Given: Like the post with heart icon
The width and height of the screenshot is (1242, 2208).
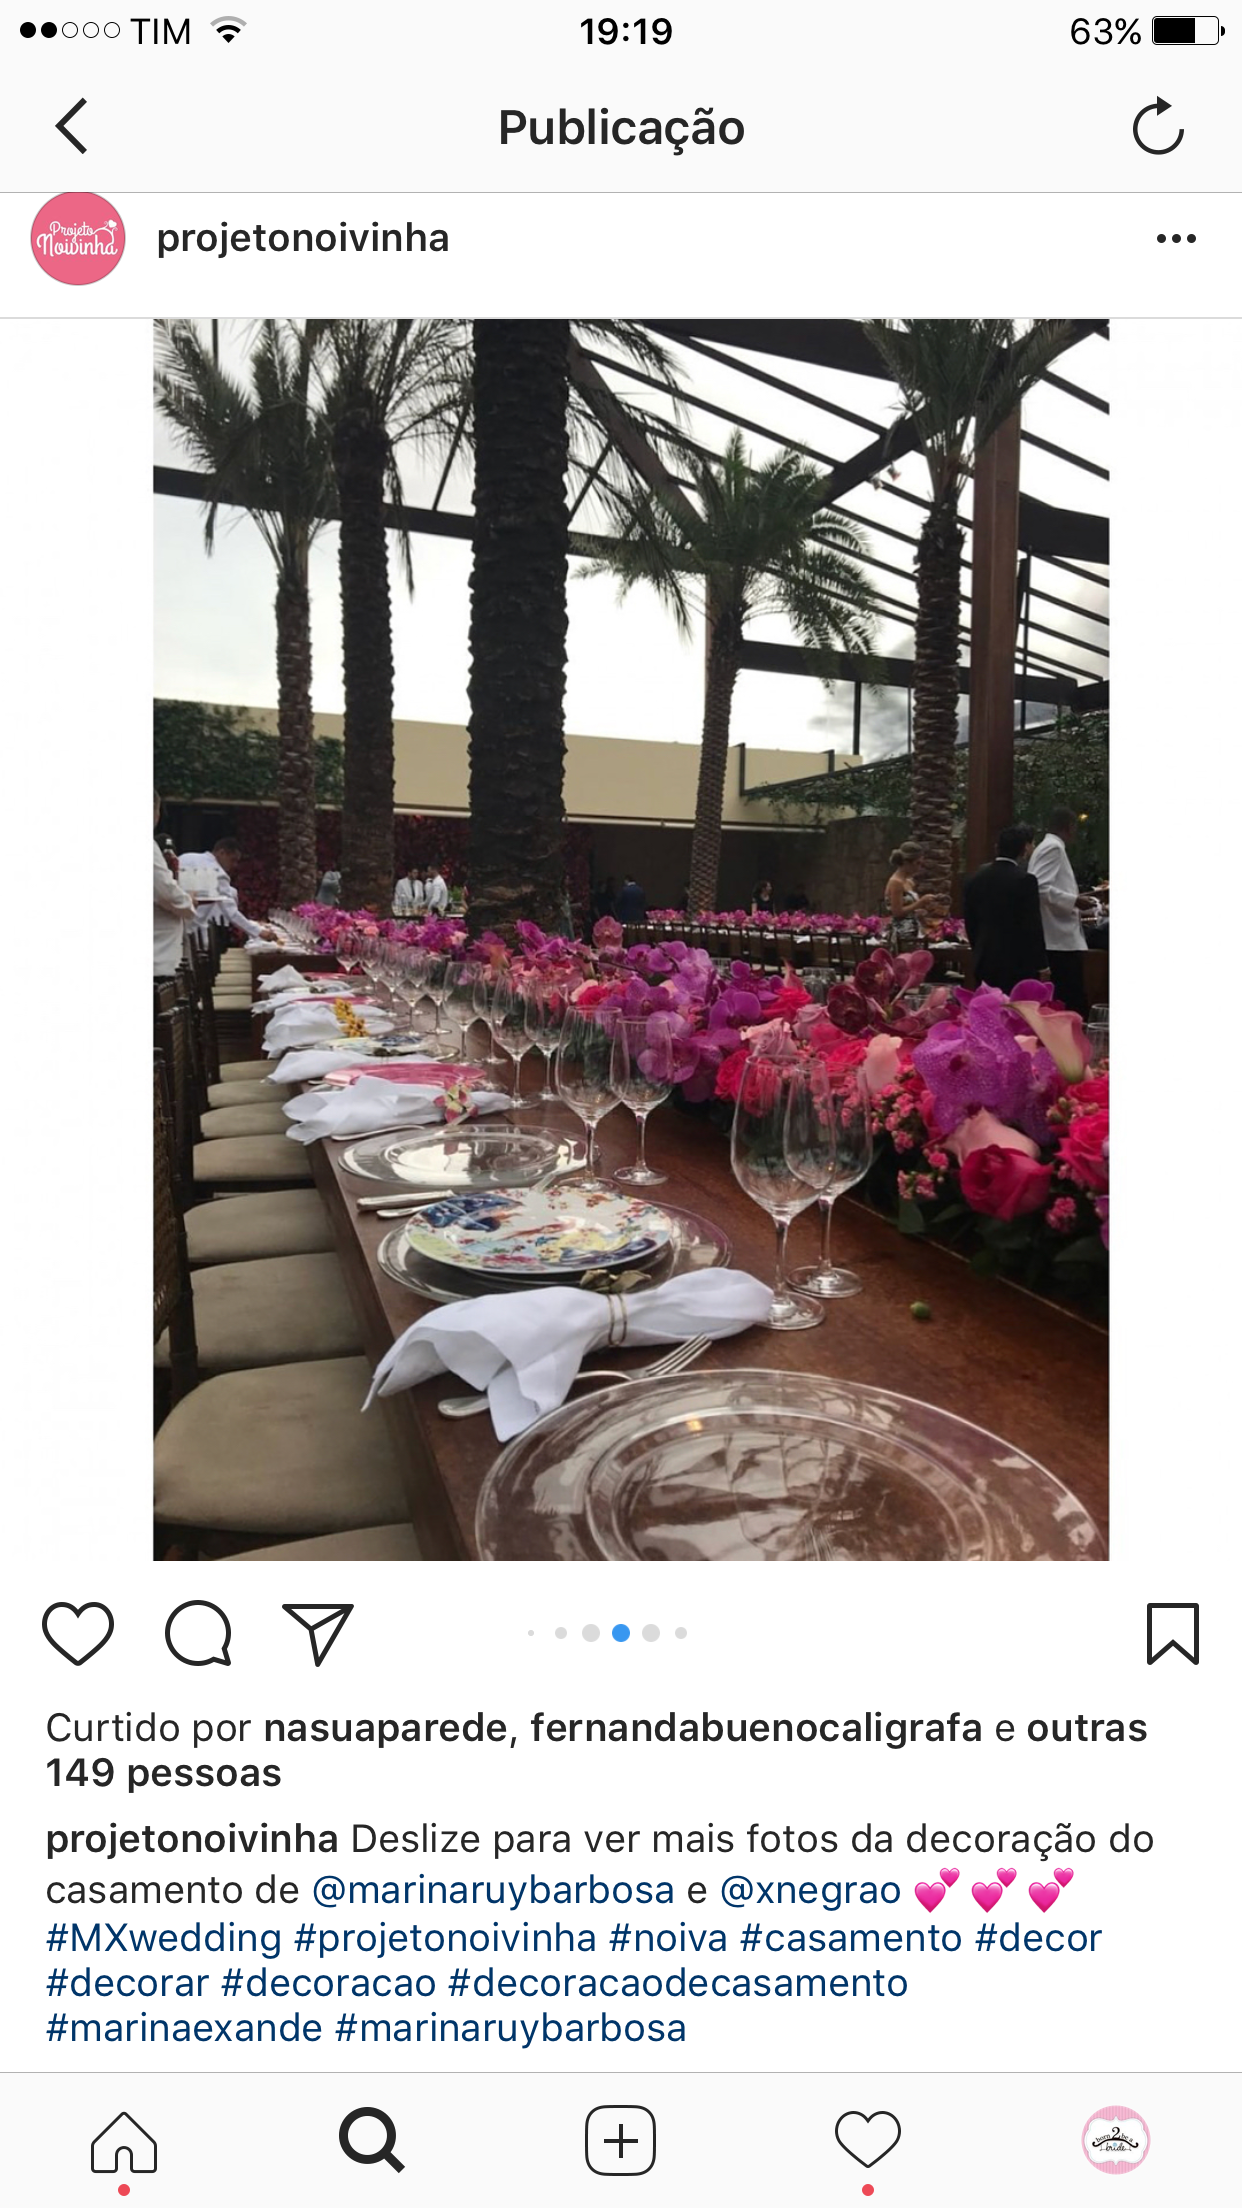Looking at the screenshot, I should (x=78, y=1633).
